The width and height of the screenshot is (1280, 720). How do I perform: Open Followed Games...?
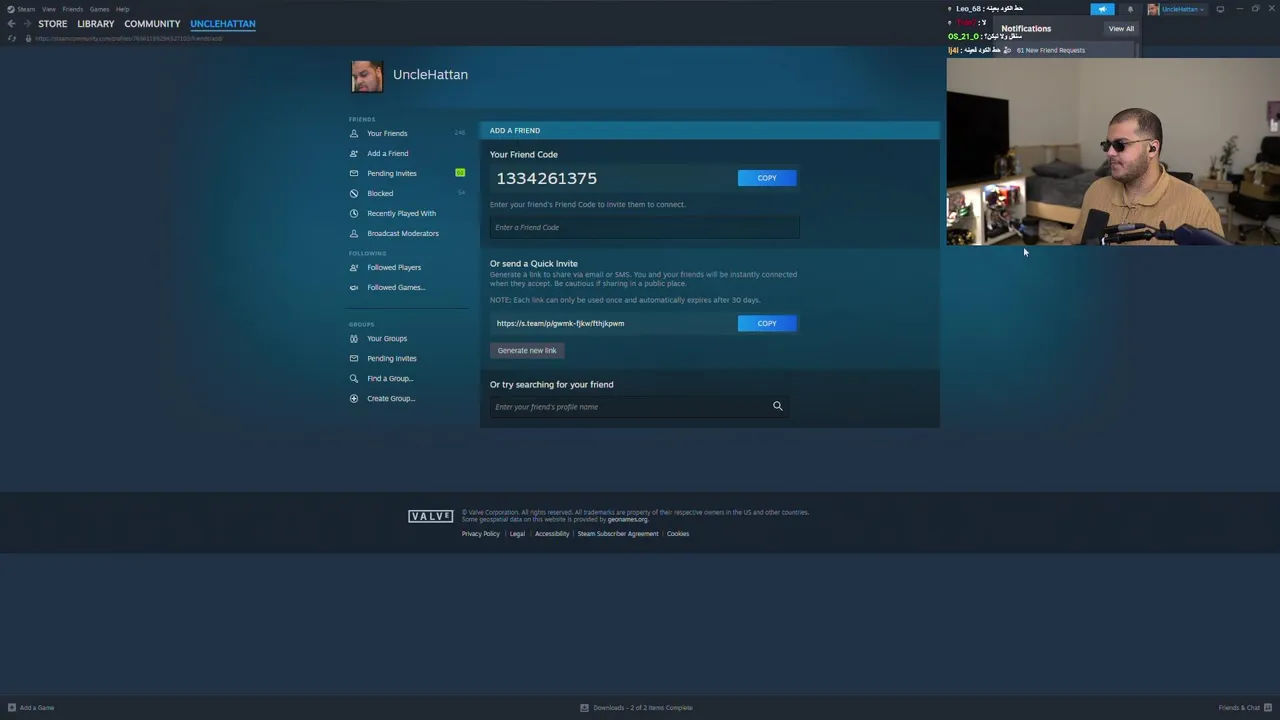(396, 288)
